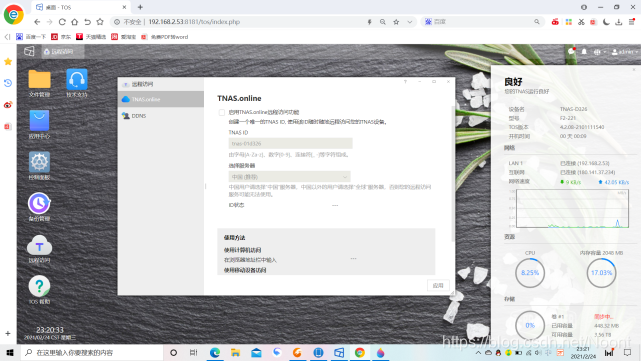The image size is (641, 361).
Task: Open the server selection dropdown
Action: pyautogui.click(x=289, y=177)
